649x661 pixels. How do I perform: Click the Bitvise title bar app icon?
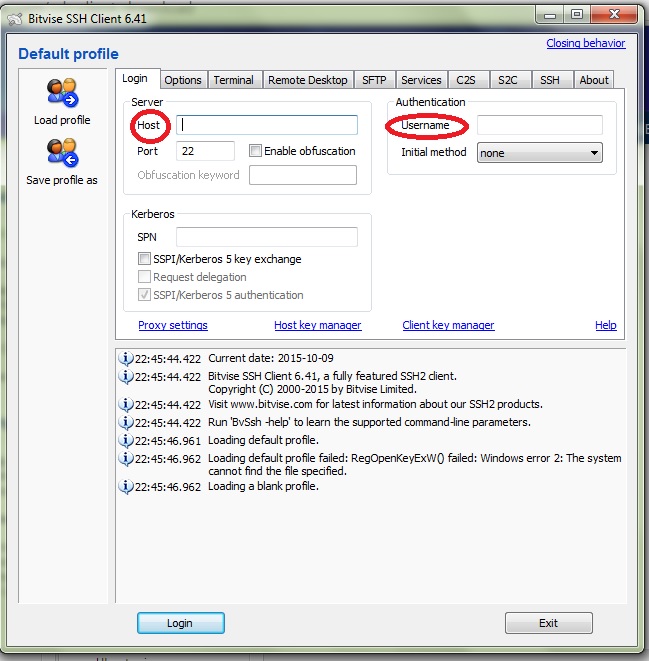click(x=15, y=19)
